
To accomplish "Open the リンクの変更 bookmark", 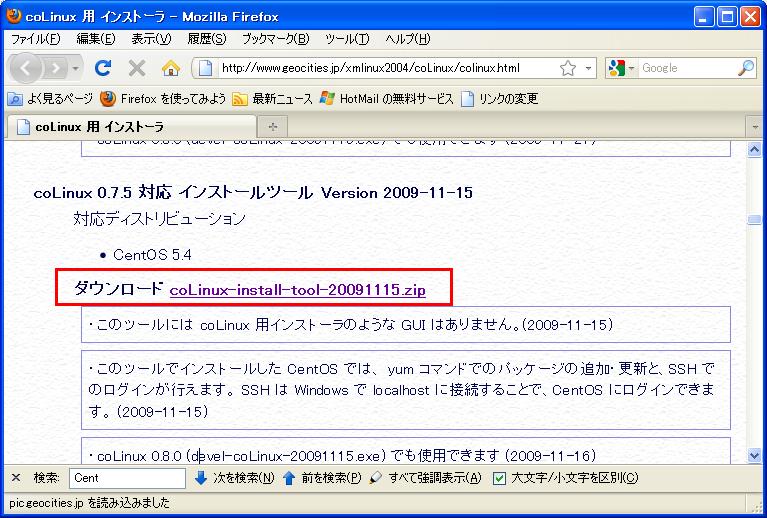I will click(499, 99).
